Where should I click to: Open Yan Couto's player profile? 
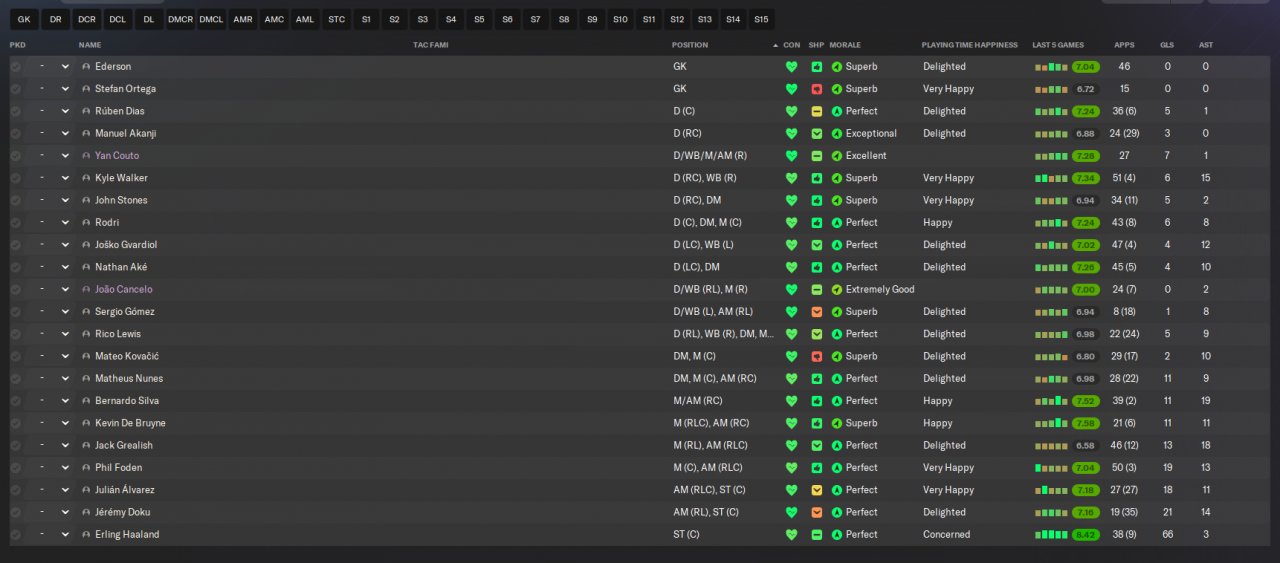pyautogui.click(x=117, y=156)
